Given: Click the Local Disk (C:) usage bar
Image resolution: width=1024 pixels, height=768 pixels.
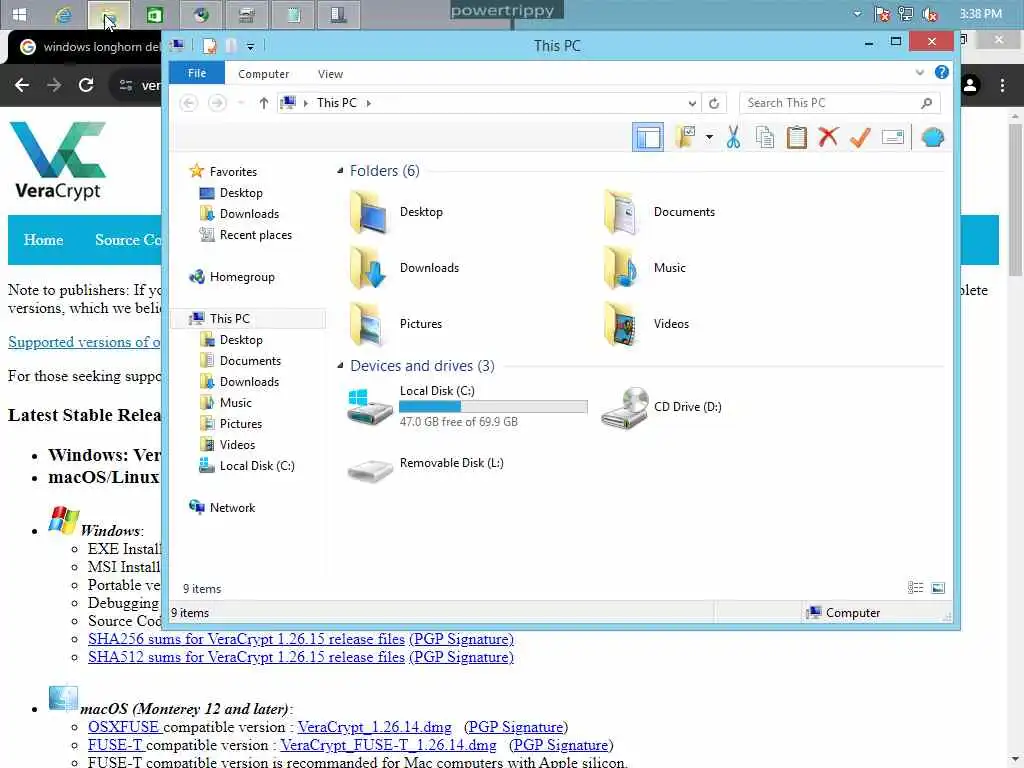Looking at the screenshot, I should pyautogui.click(x=493, y=407).
